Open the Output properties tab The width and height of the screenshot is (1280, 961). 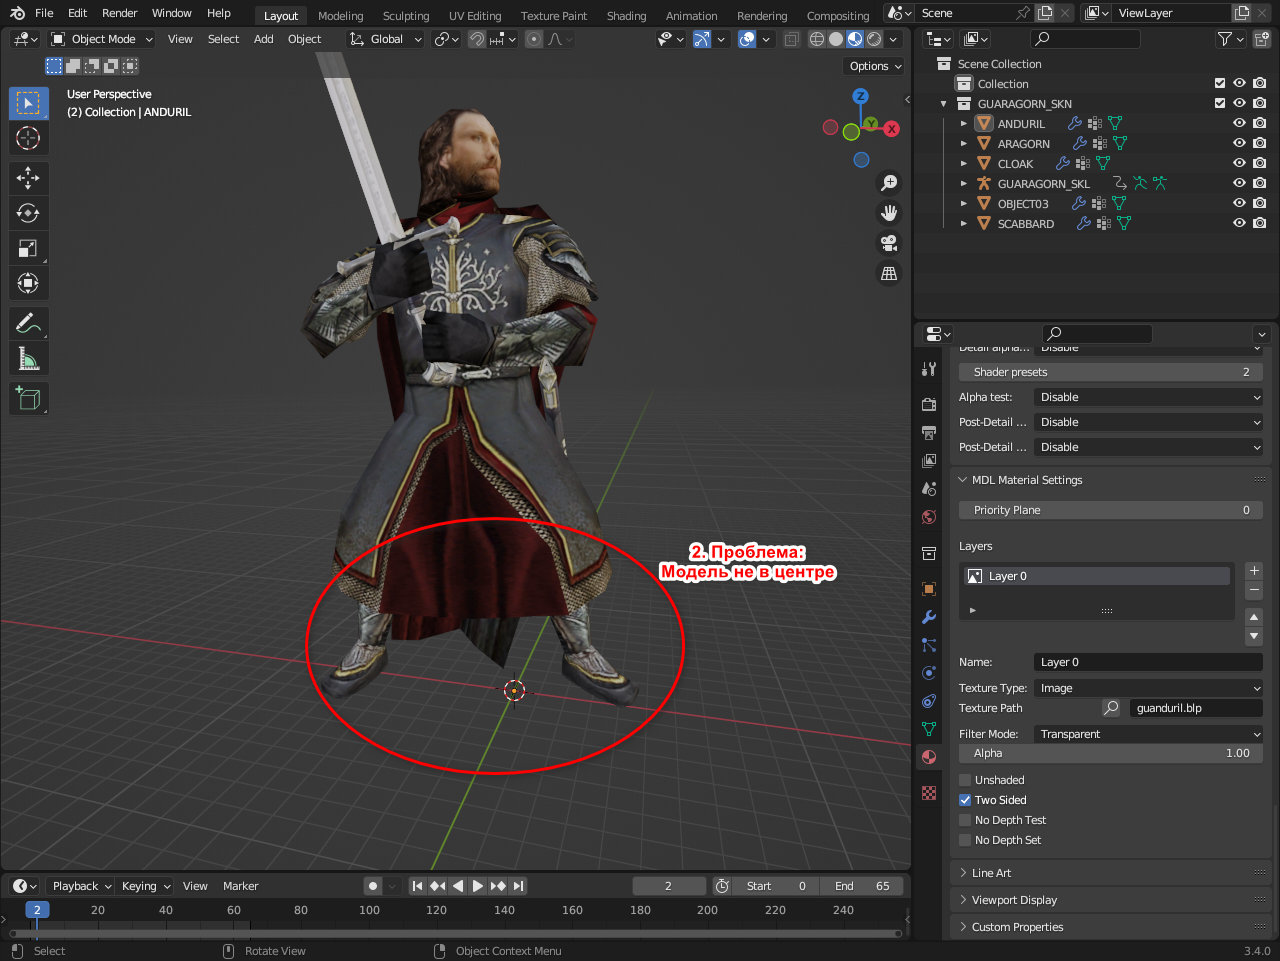tap(929, 432)
